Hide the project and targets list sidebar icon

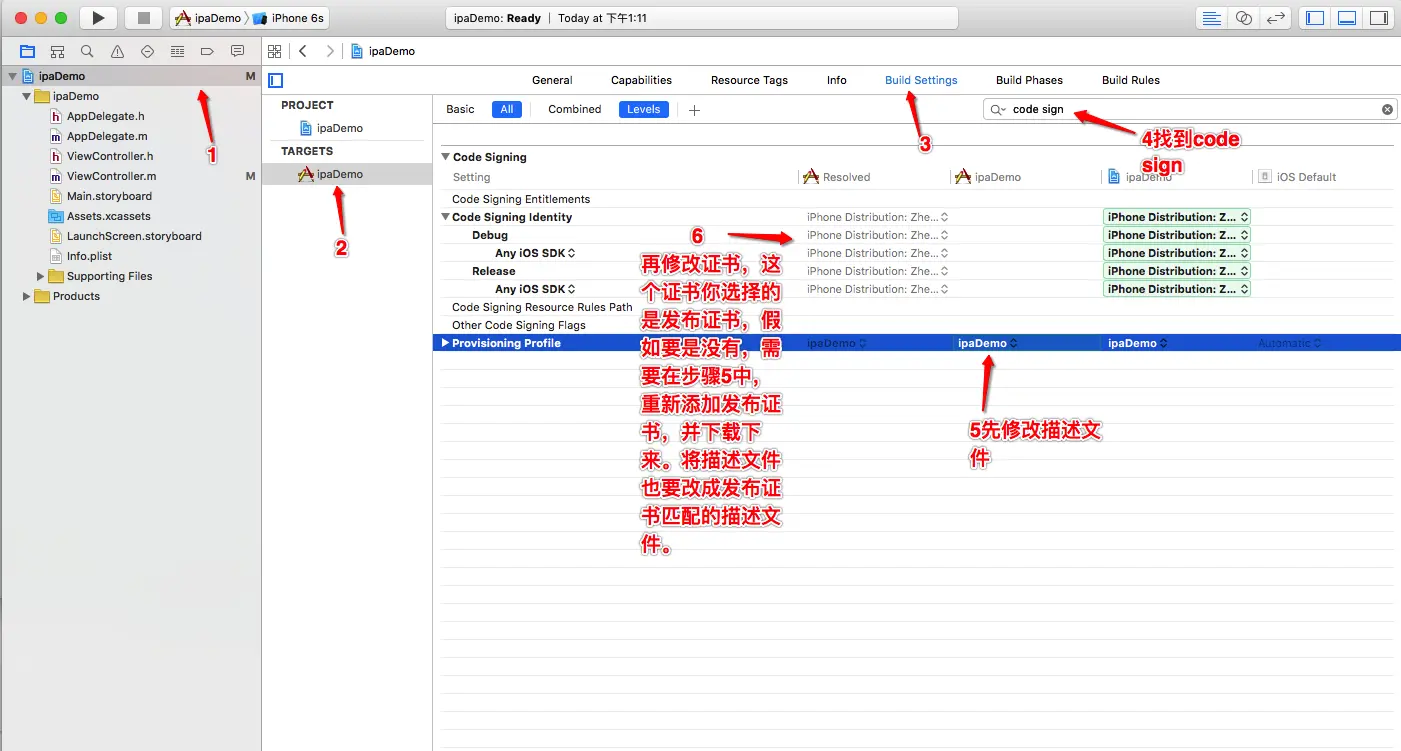[x=276, y=80]
